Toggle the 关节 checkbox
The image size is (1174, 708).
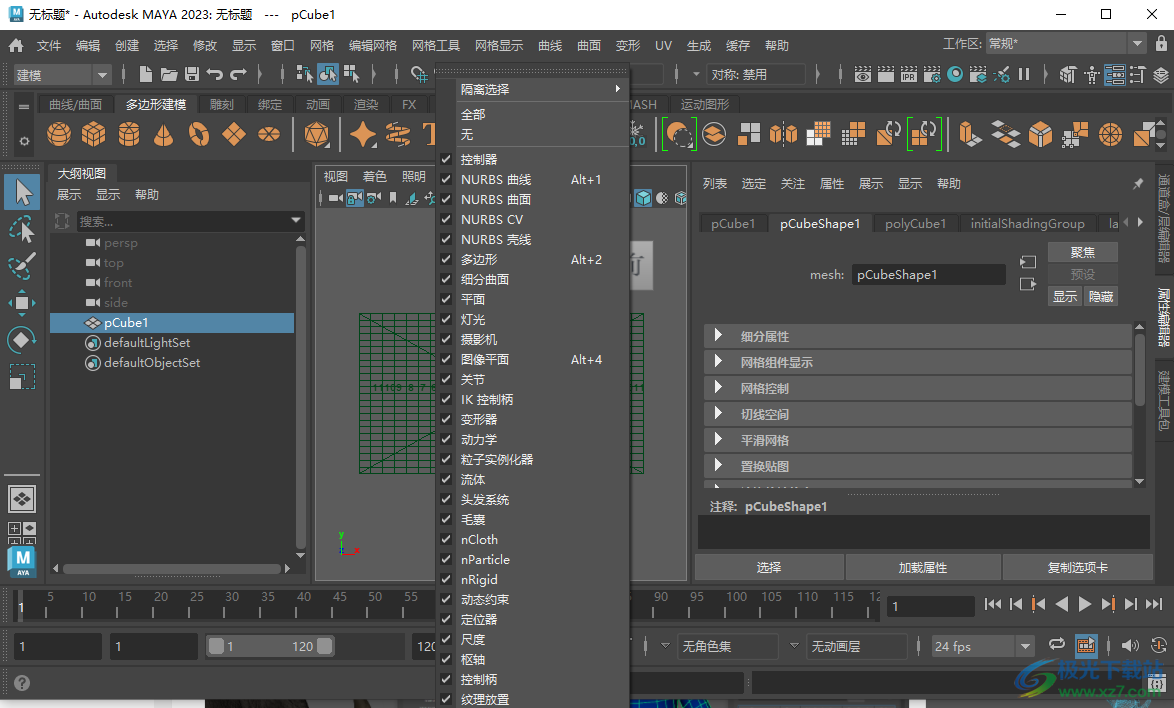click(446, 379)
